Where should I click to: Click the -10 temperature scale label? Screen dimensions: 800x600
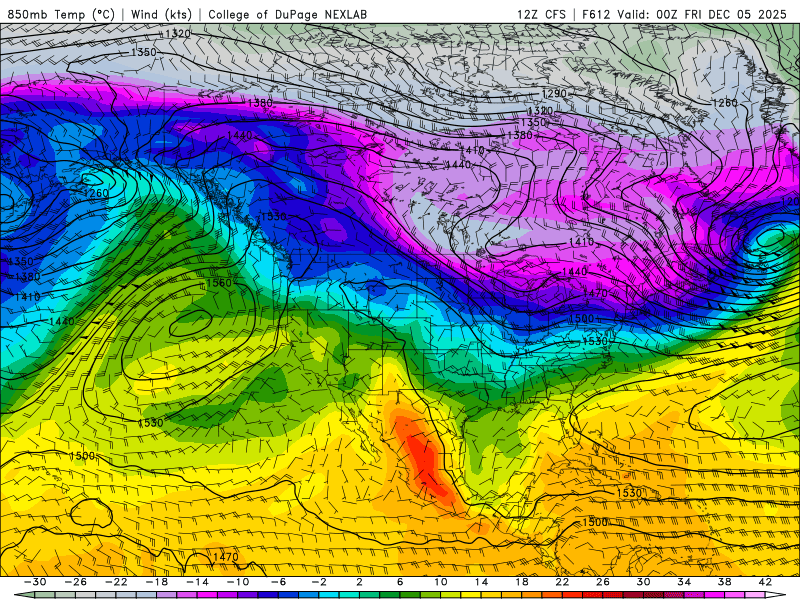pos(238,582)
